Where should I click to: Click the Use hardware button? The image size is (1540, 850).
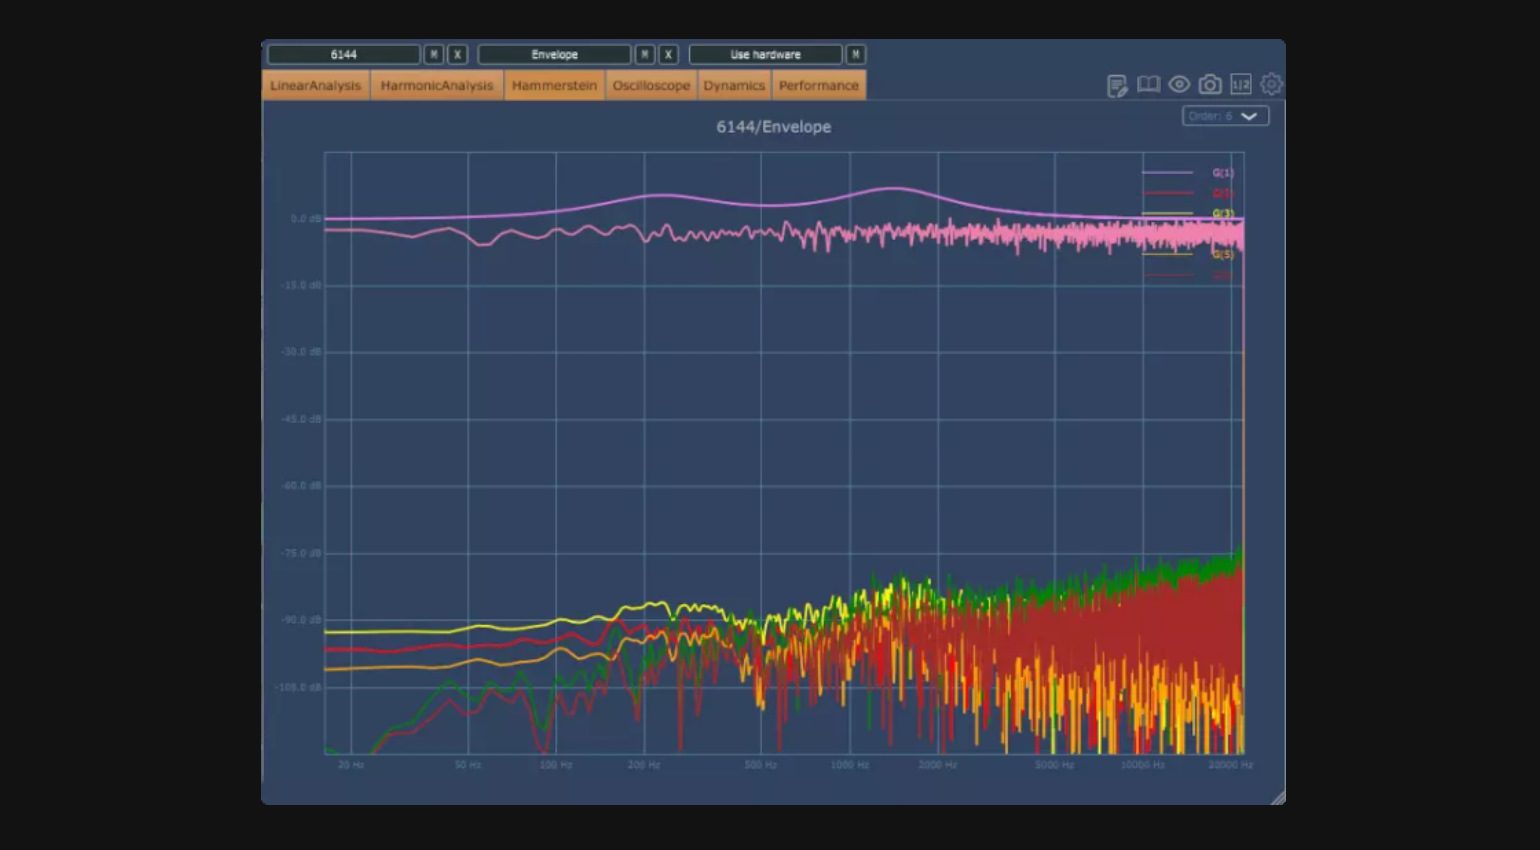pyautogui.click(x=765, y=55)
